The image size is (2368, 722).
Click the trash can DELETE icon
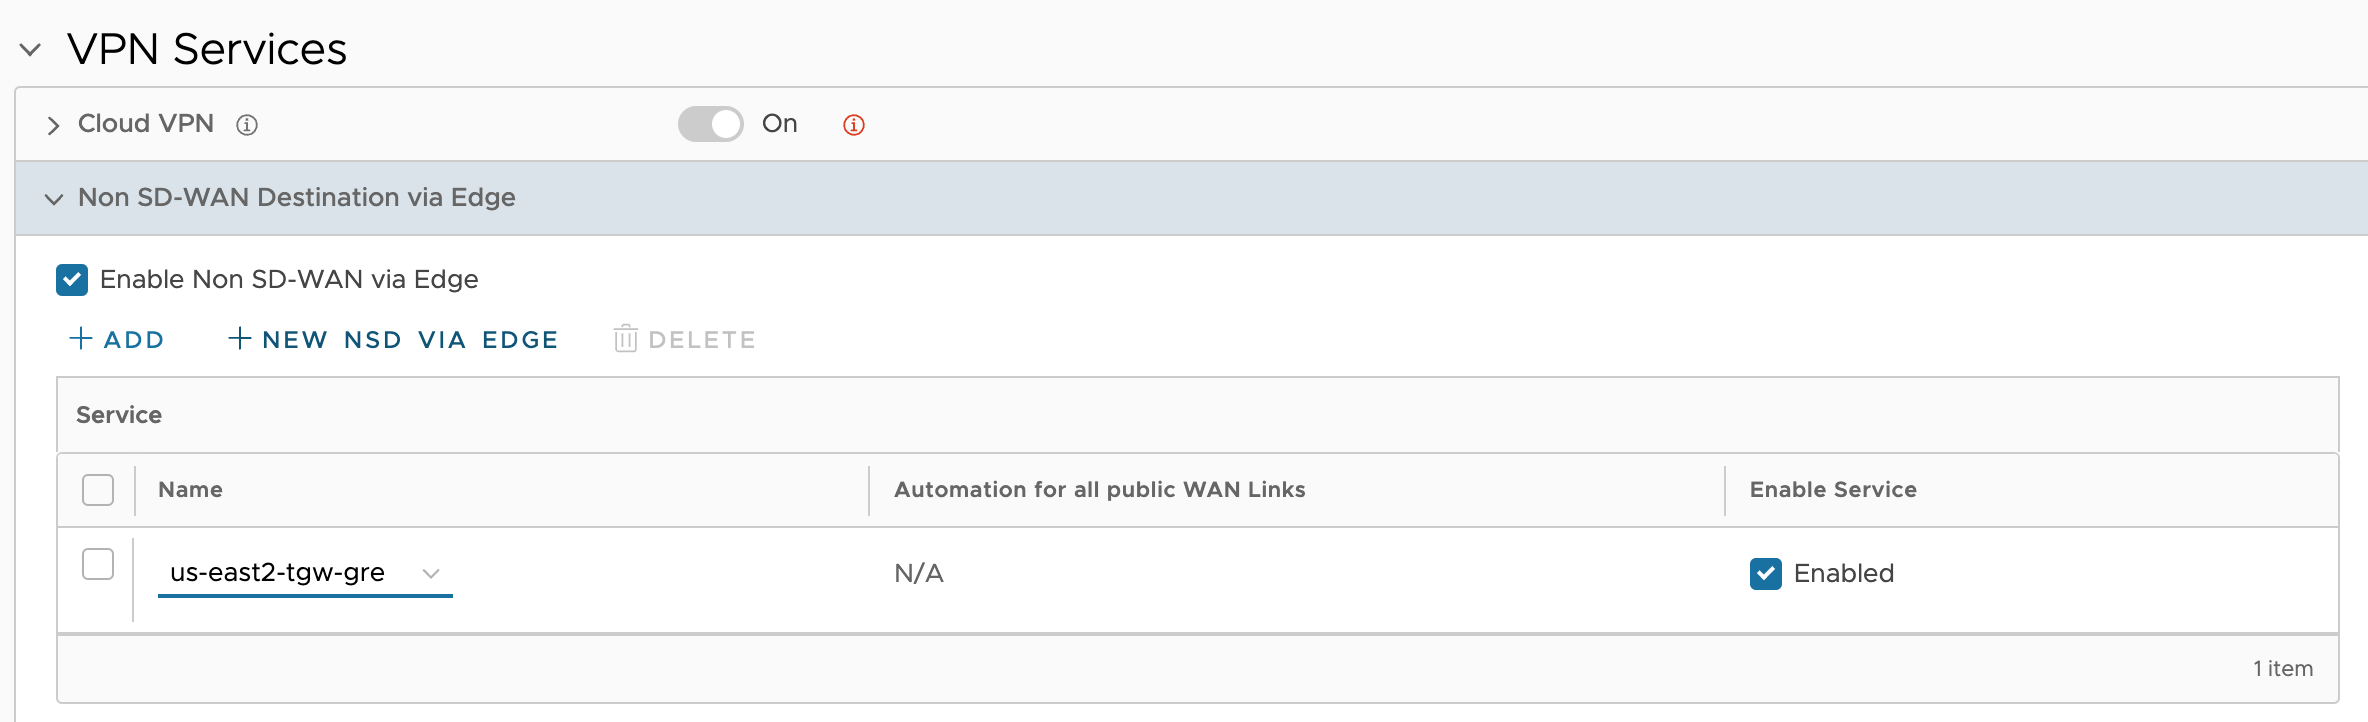click(626, 338)
